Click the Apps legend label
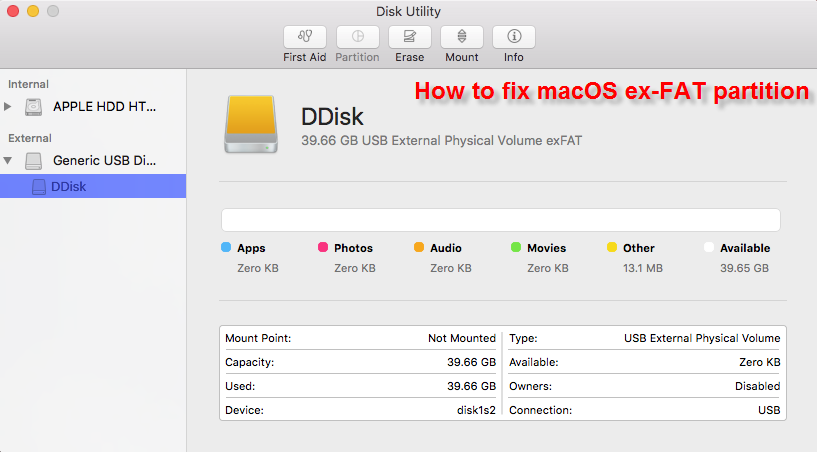 251,248
